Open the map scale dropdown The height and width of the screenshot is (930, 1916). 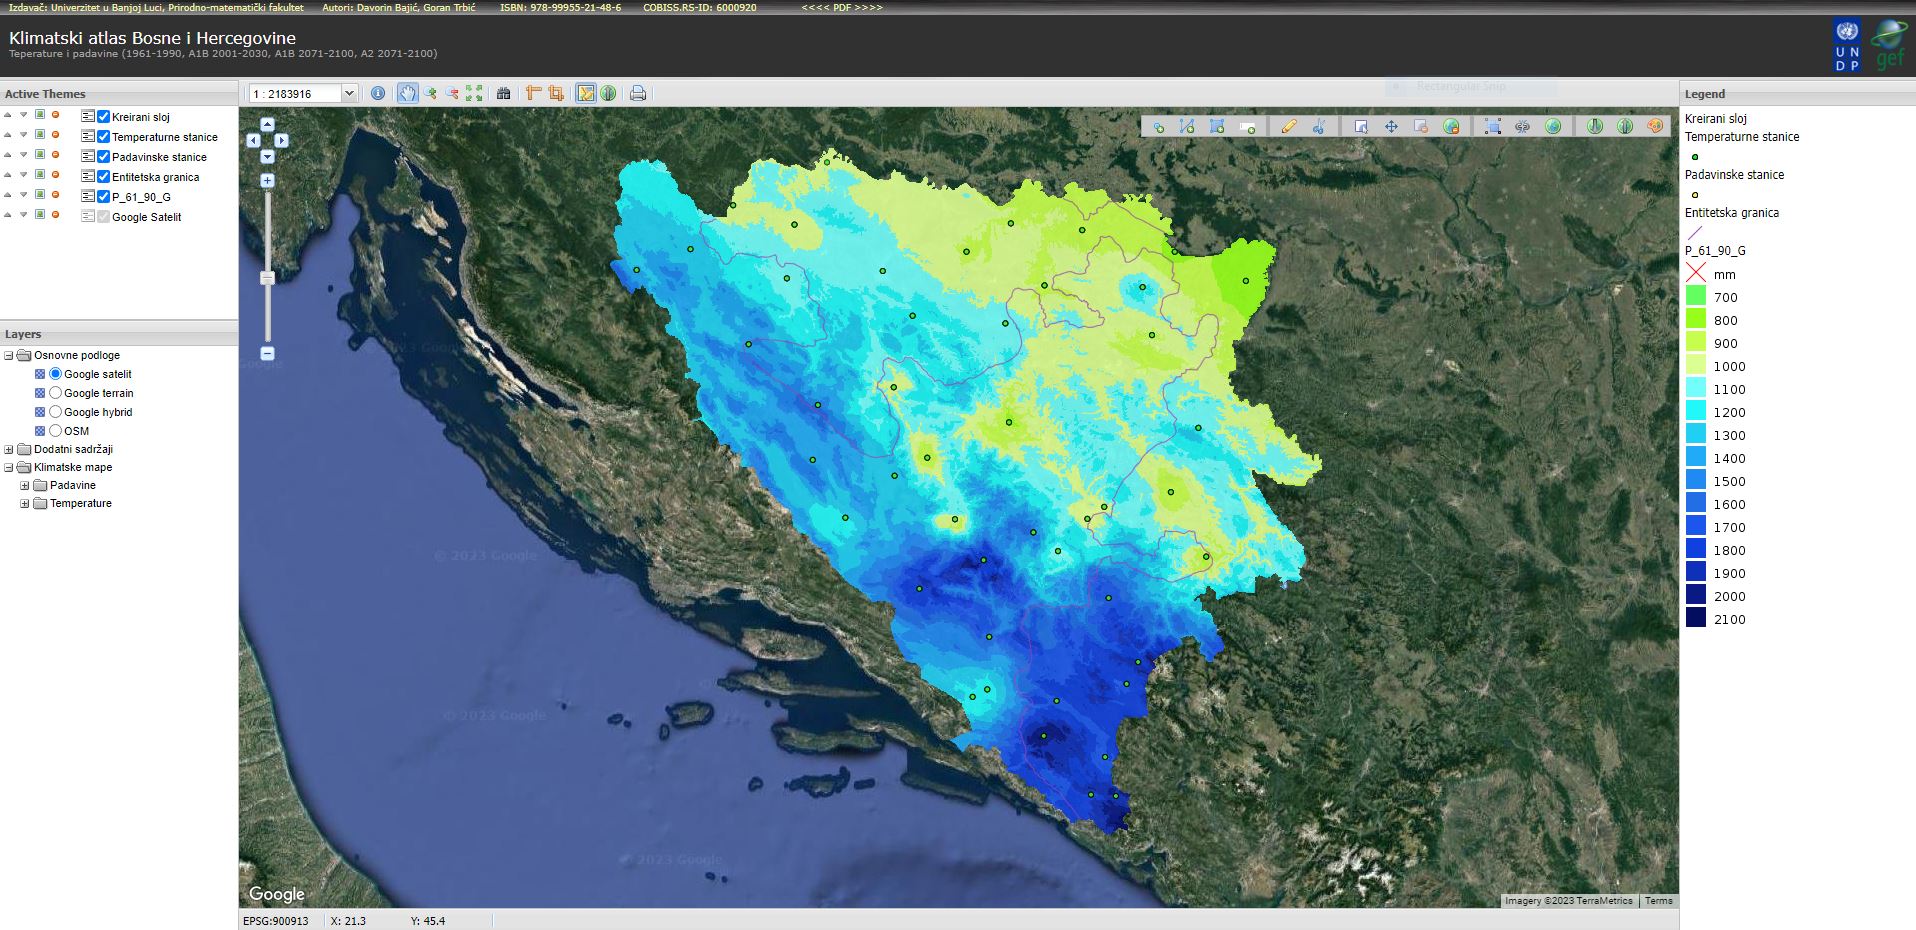(349, 93)
